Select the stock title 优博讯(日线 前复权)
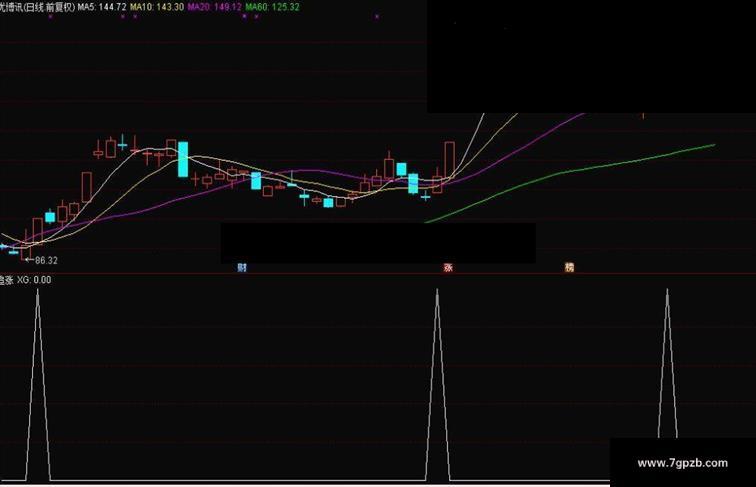 [x=38, y=7]
